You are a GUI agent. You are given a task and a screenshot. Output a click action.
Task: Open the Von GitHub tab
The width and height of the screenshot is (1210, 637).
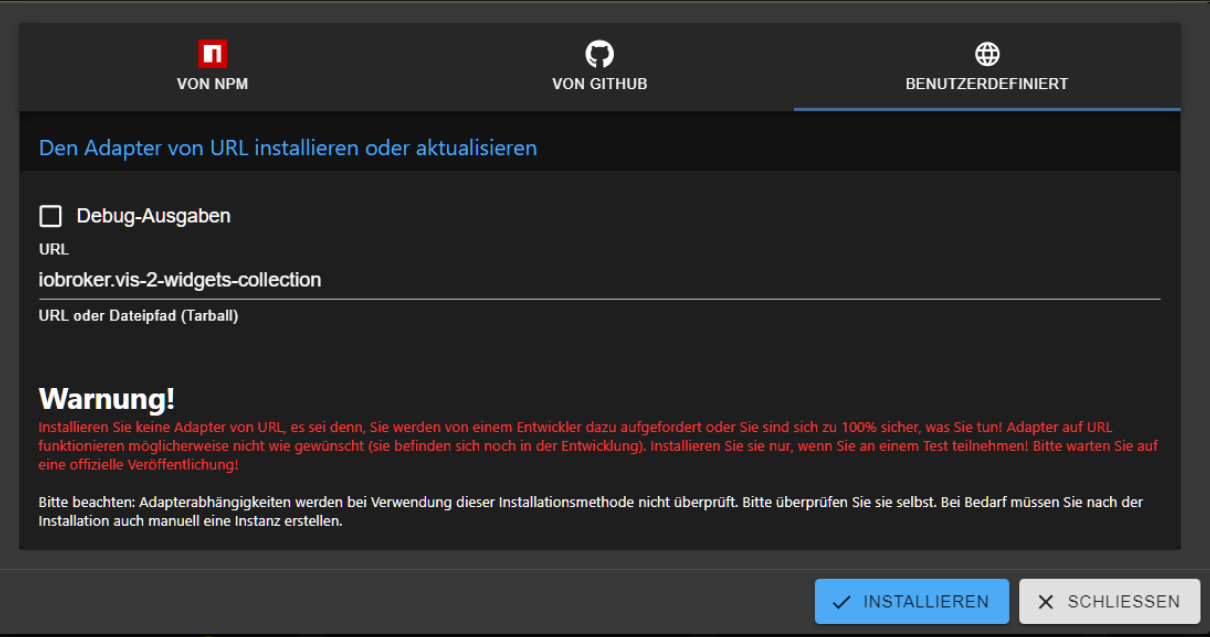[599, 67]
